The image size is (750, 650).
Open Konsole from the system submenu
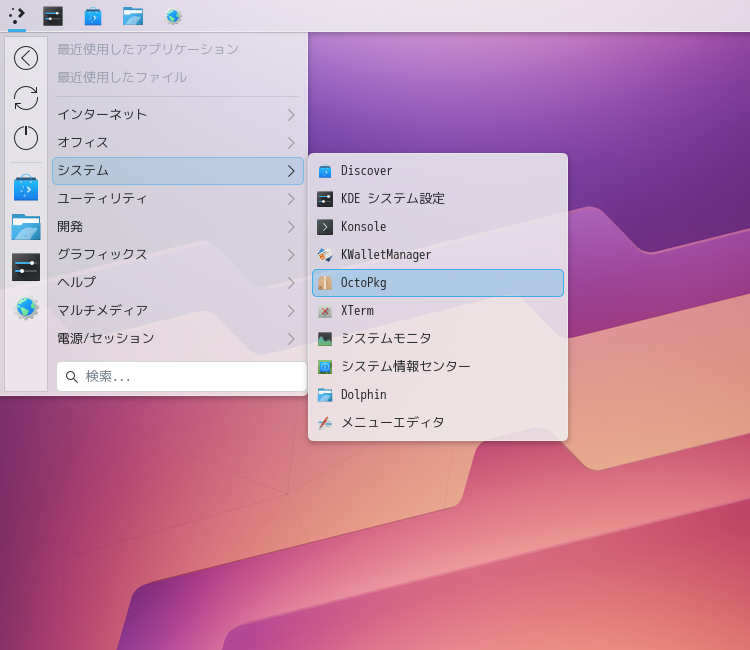(x=437, y=227)
